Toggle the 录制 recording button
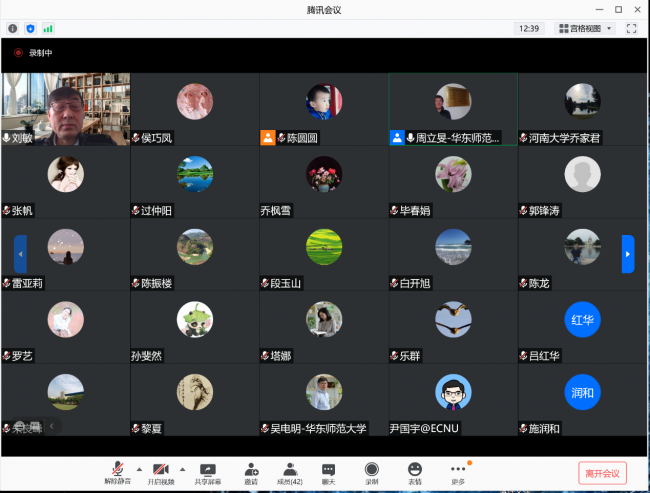This screenshot has width=650, height=493. pos(371,471)
